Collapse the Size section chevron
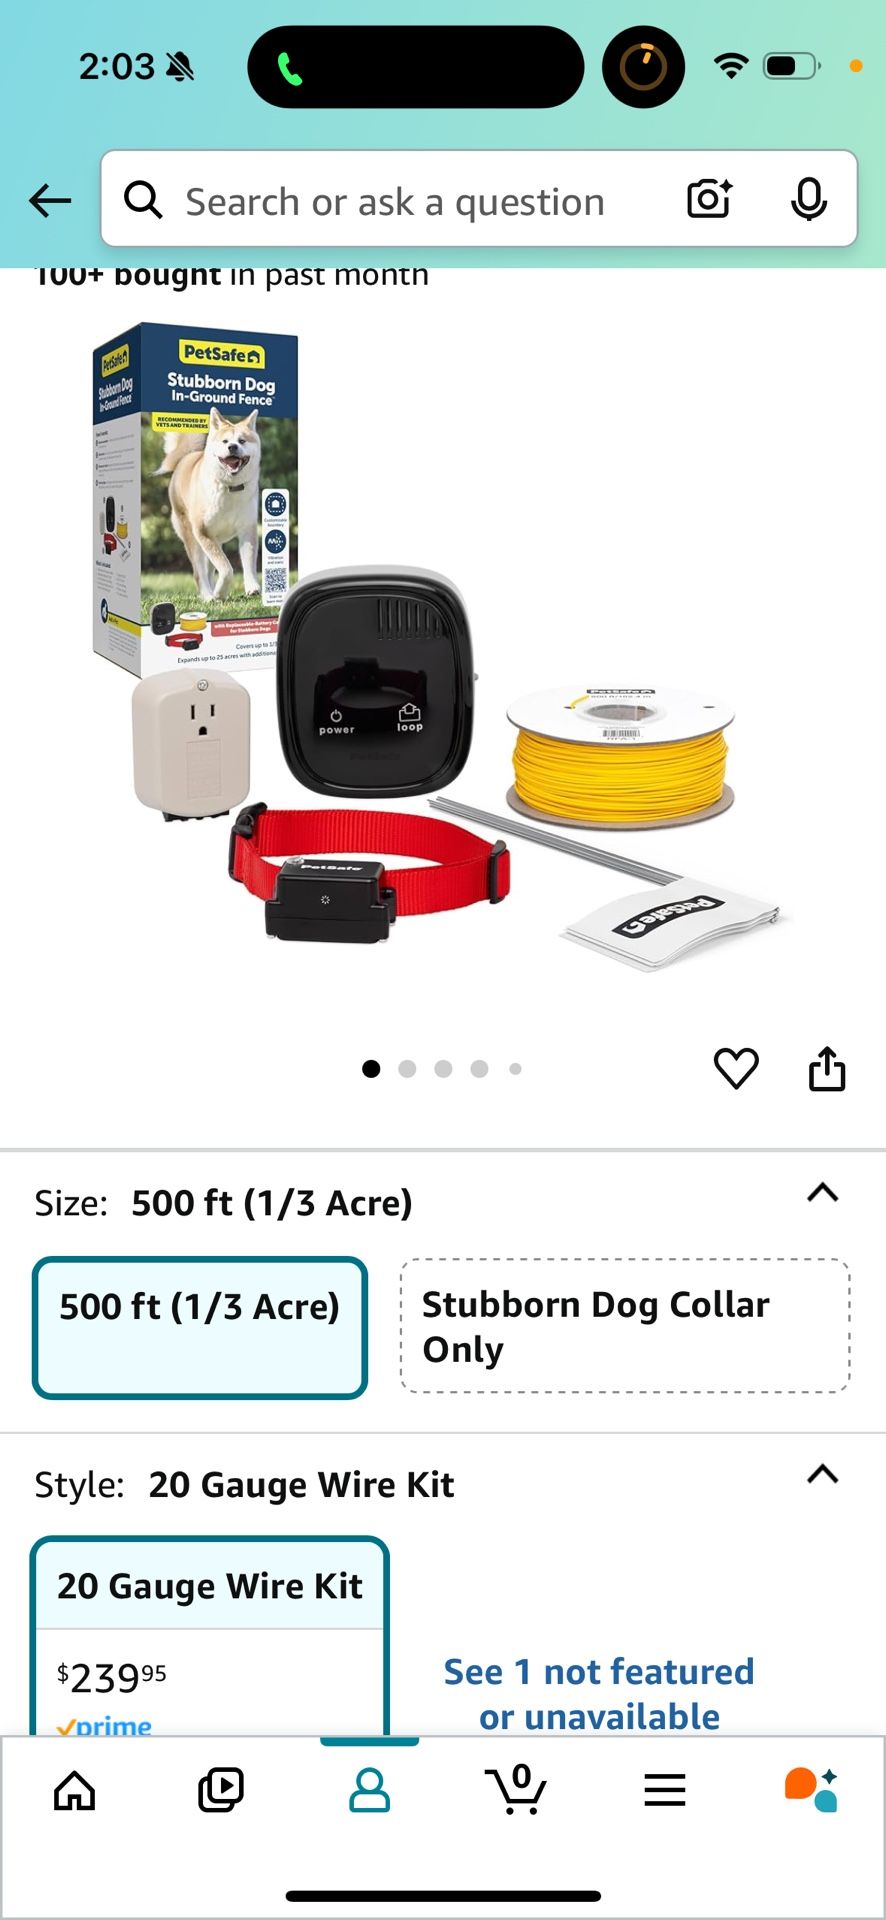This screenshot has width=886, height=1920. 822,1192
